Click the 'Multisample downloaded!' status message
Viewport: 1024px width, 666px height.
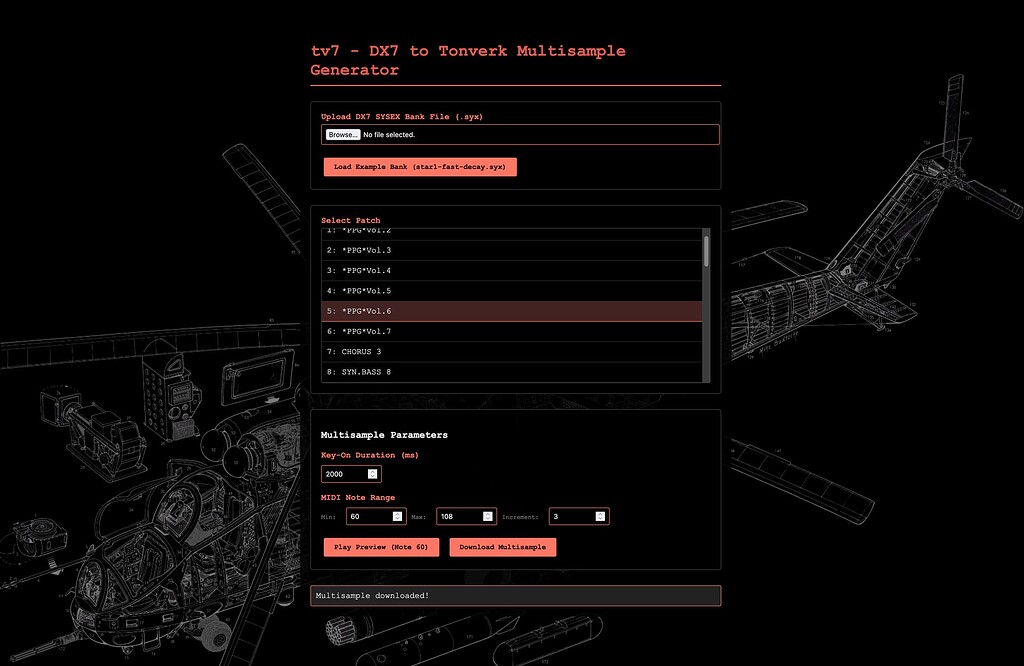(515, 595)
